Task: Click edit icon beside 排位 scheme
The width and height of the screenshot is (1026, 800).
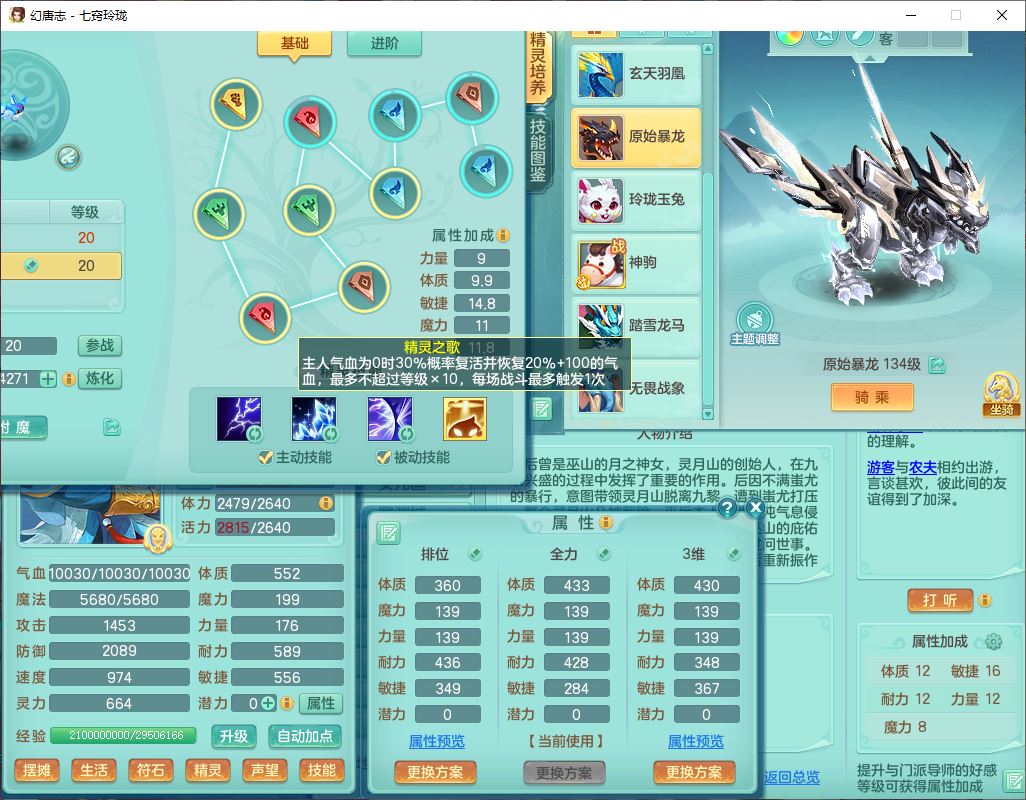Action: [475, 554]
